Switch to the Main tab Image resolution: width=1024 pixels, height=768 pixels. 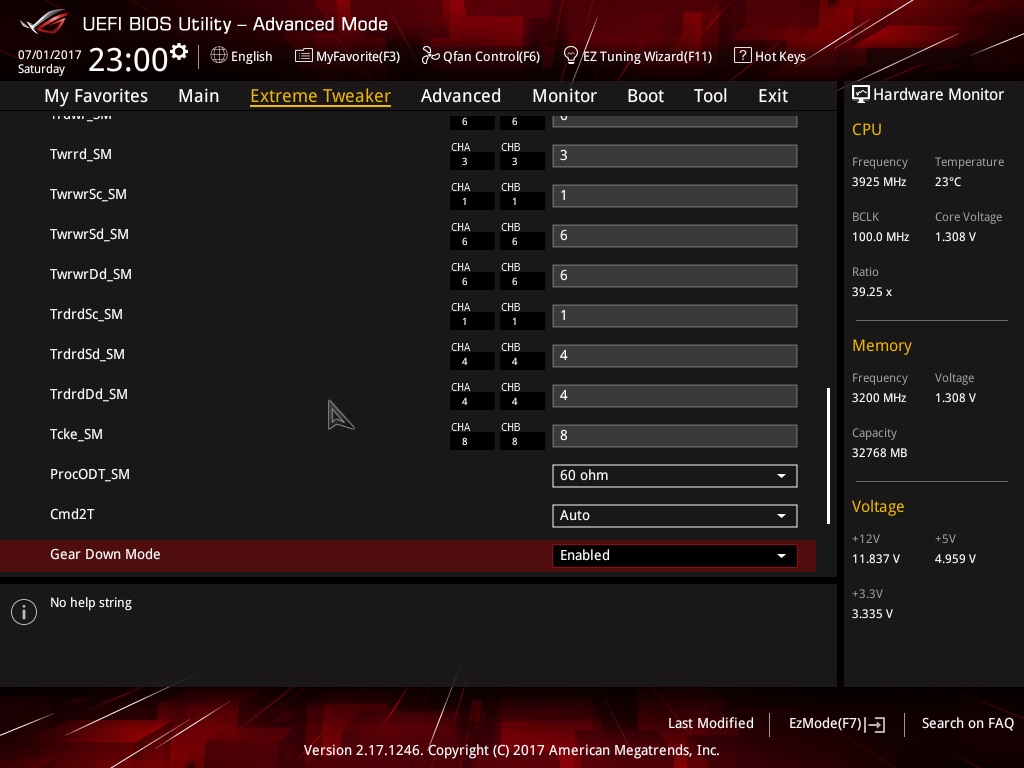pyautogui.click(x=199, y=96)
